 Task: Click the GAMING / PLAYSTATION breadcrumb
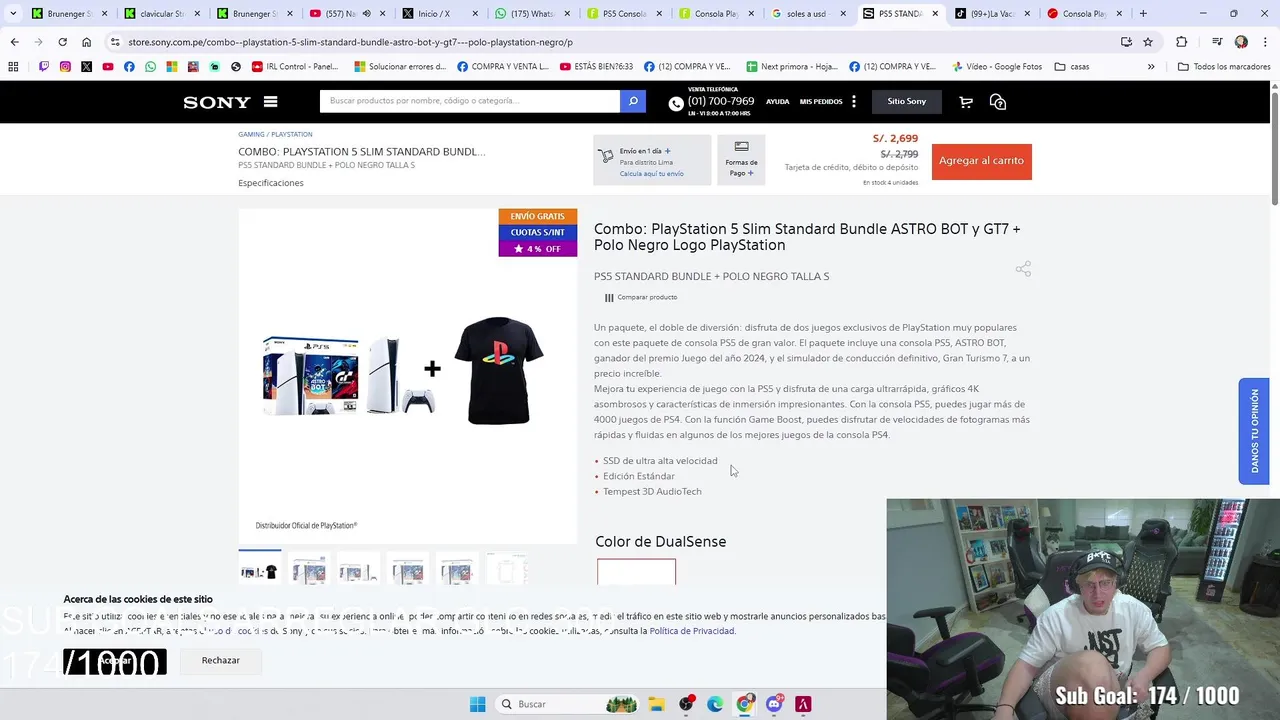(x=275, y=134)
